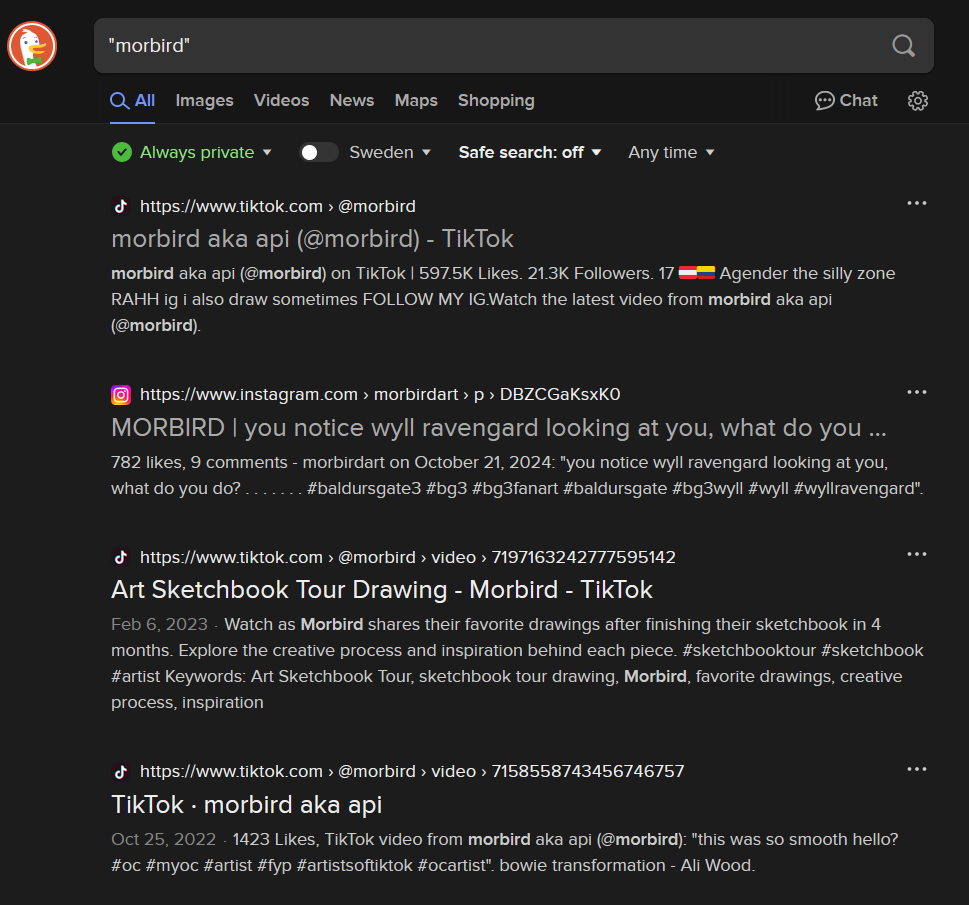969x905 pixels.
Task: Click snippet 'bowie transformation - Ali Wood'
Action: (627, 865)
